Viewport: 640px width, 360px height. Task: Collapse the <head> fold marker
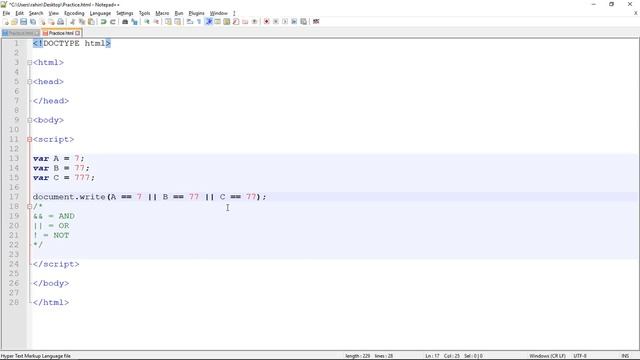29,82
